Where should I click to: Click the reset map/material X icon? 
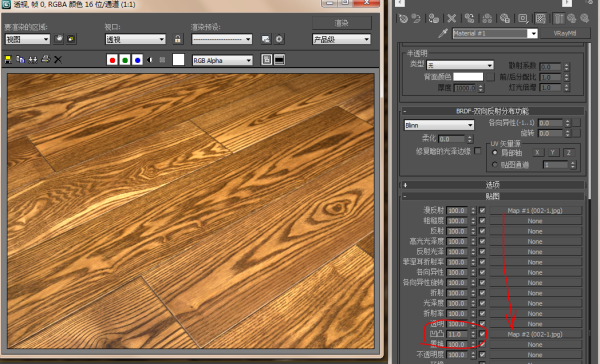pyautogui.click(x=452, y=18)
